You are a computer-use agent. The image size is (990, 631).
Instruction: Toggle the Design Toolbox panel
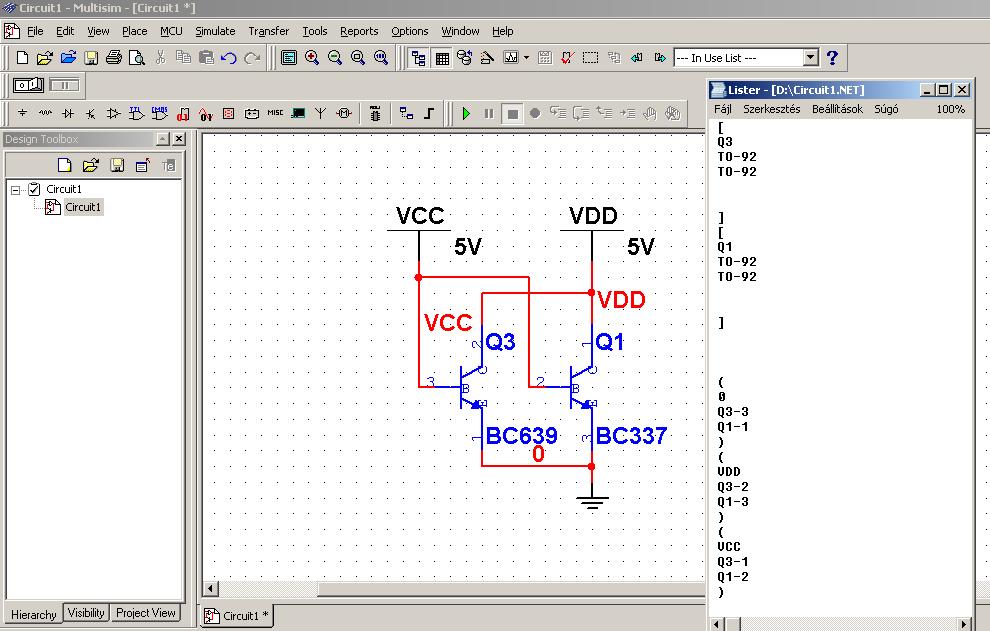[418, 58]
